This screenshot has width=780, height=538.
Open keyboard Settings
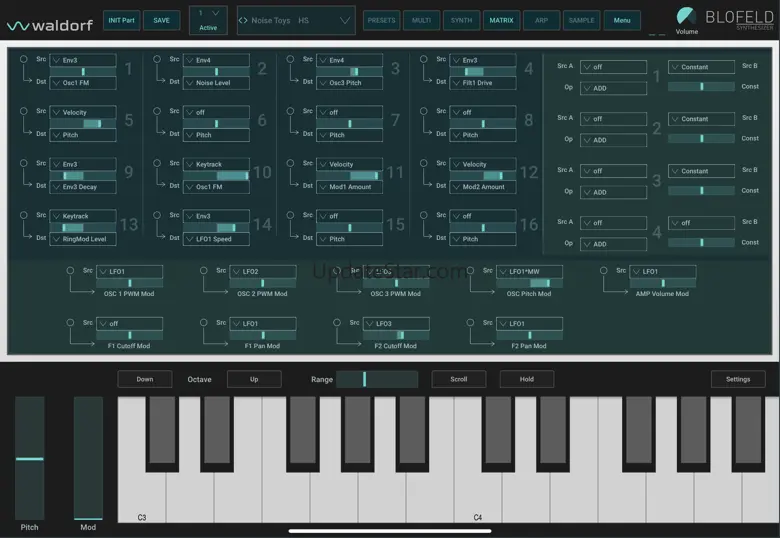coord(738,379)
